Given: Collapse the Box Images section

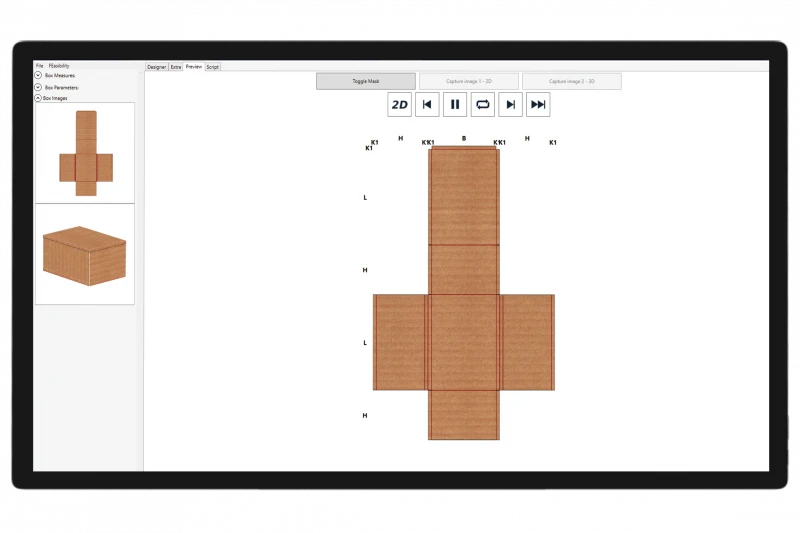Looking at the screenshot, I should (x=39, y=98).
